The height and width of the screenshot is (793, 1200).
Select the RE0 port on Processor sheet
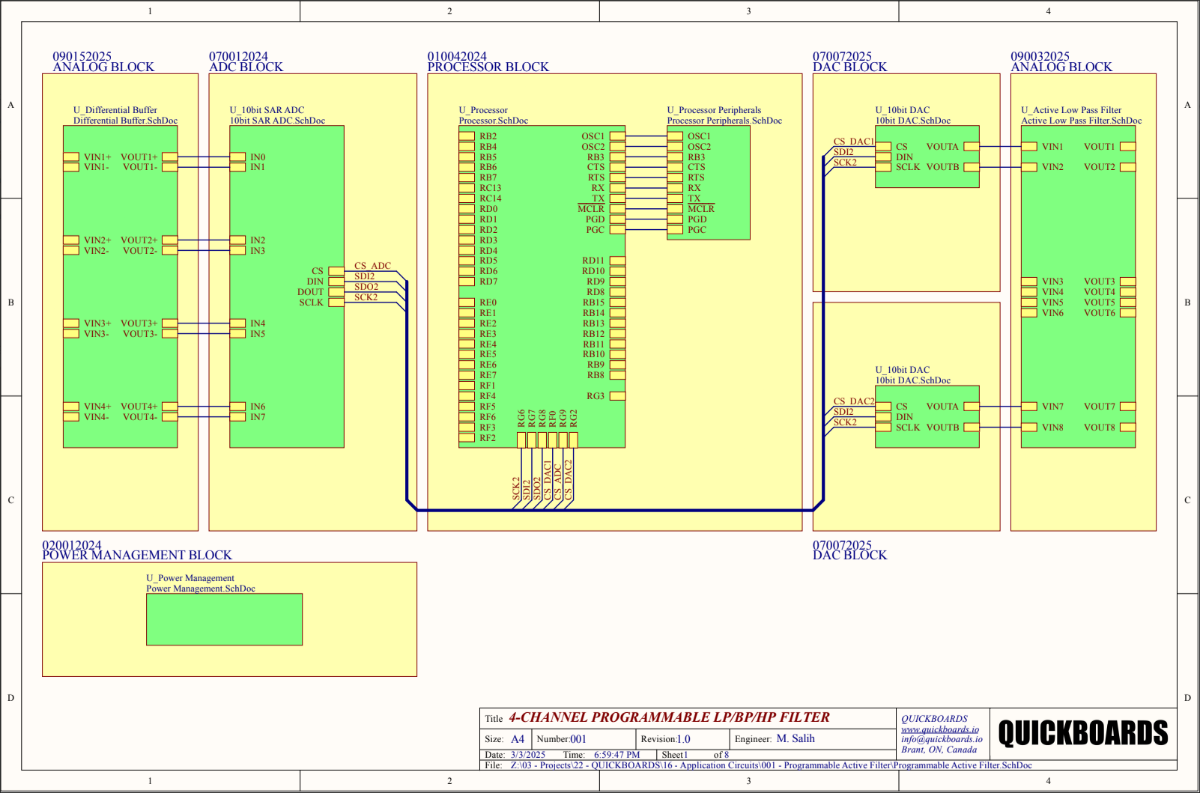tap(466, 303)
